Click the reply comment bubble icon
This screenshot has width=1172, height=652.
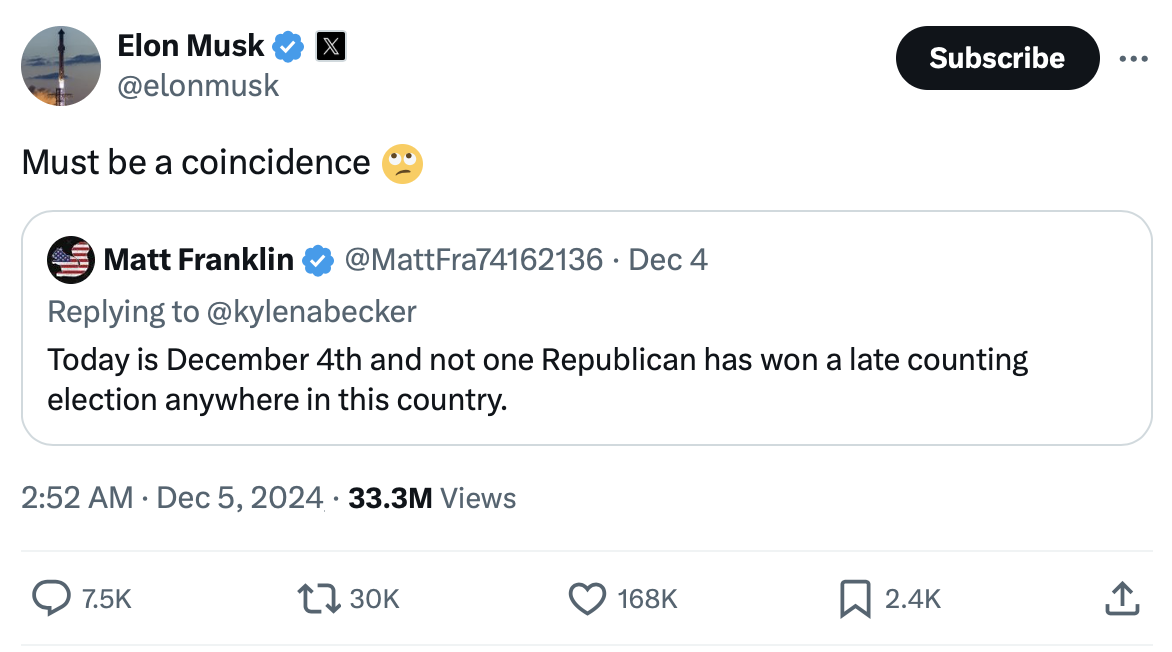pyautogui.click(x=49, y=598)
